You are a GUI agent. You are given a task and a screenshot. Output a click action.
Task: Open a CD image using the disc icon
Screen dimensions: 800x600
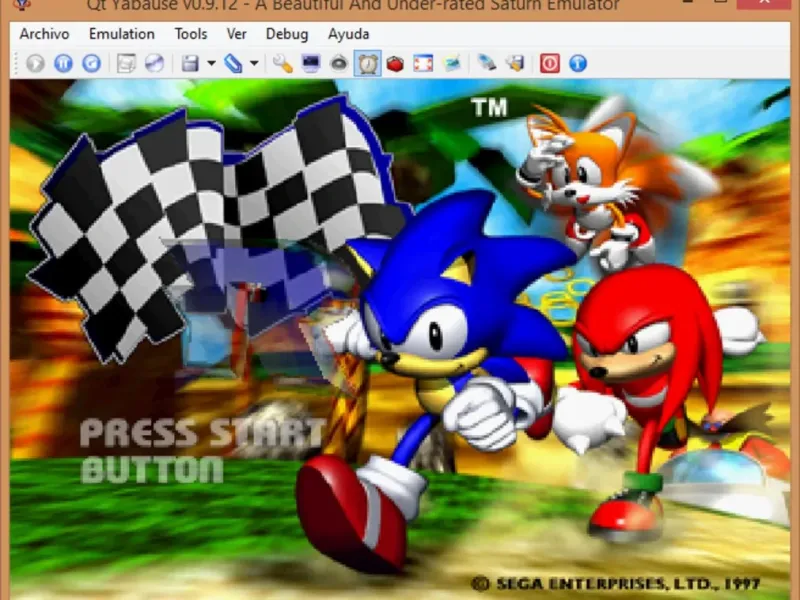click(x=154, y=63)
